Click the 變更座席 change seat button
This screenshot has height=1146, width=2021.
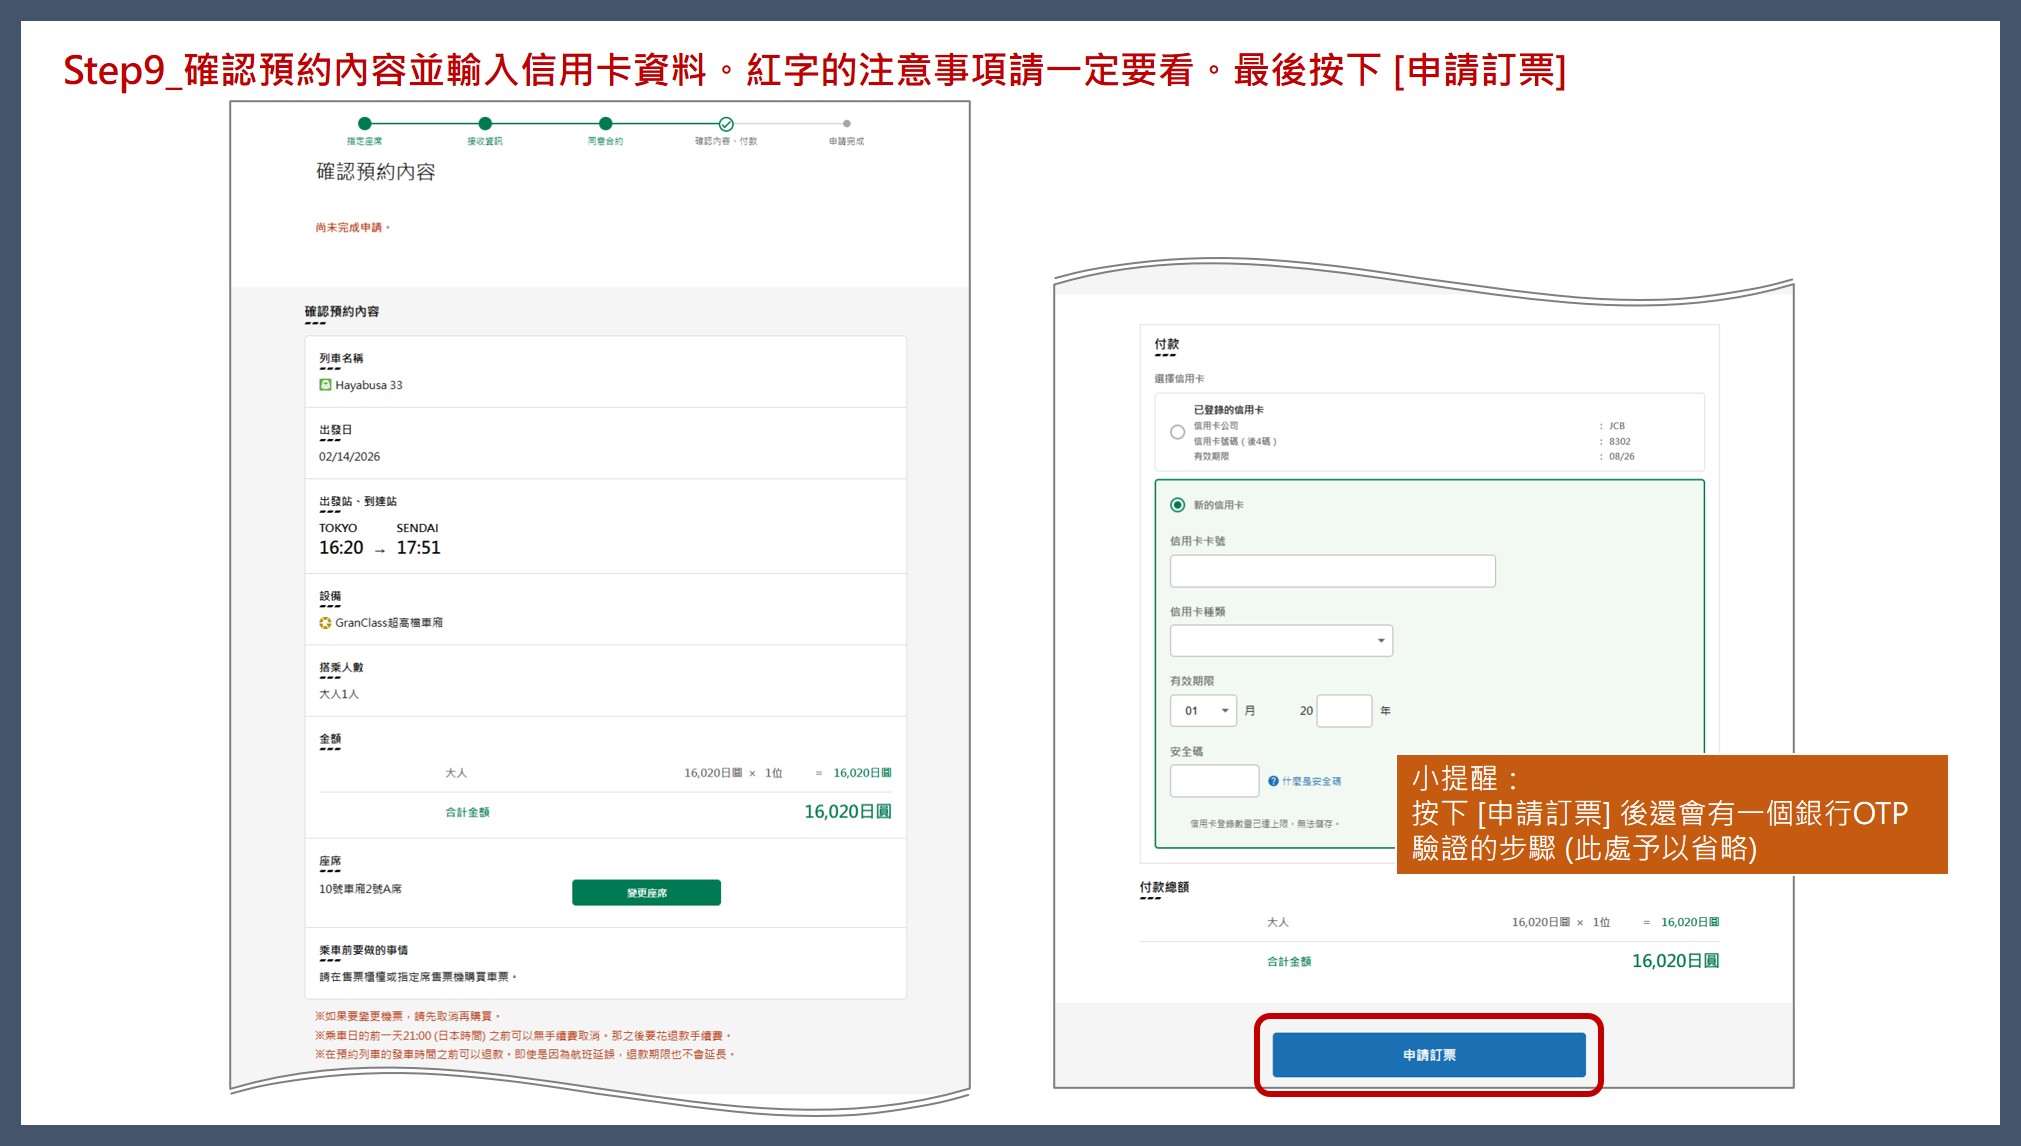coord(646,893)
